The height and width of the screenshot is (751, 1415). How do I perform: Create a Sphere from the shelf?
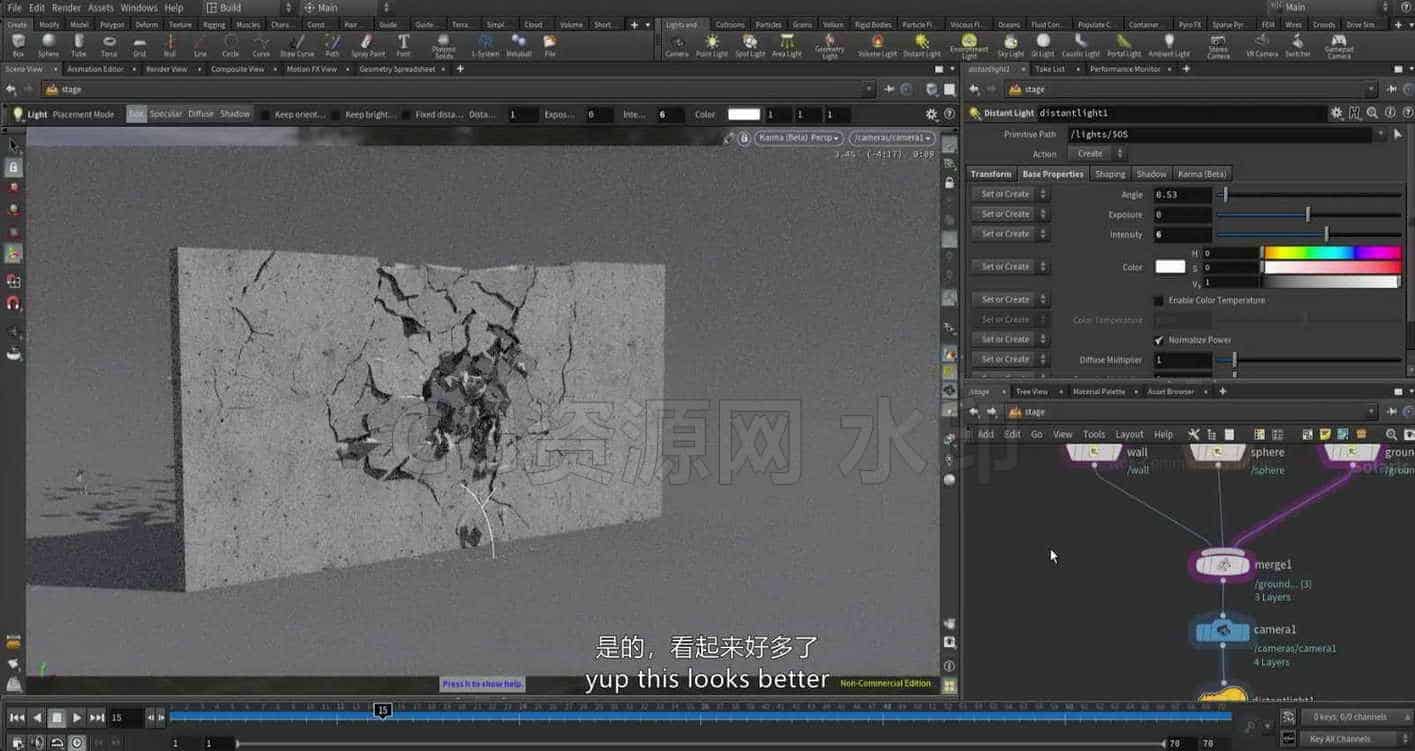[48, 45]
